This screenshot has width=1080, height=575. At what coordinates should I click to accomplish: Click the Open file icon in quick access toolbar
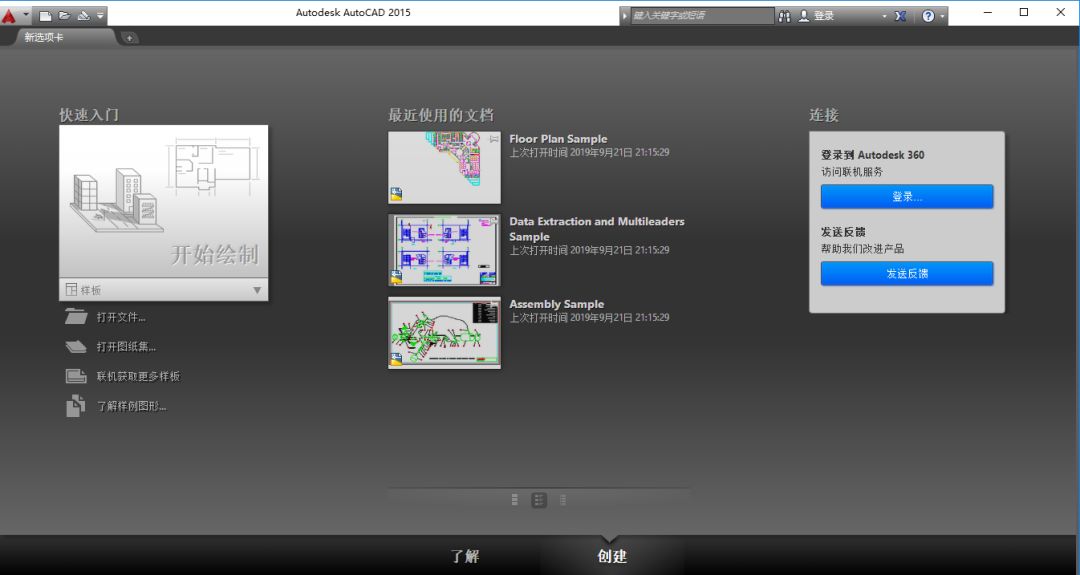tap(64, 15)
